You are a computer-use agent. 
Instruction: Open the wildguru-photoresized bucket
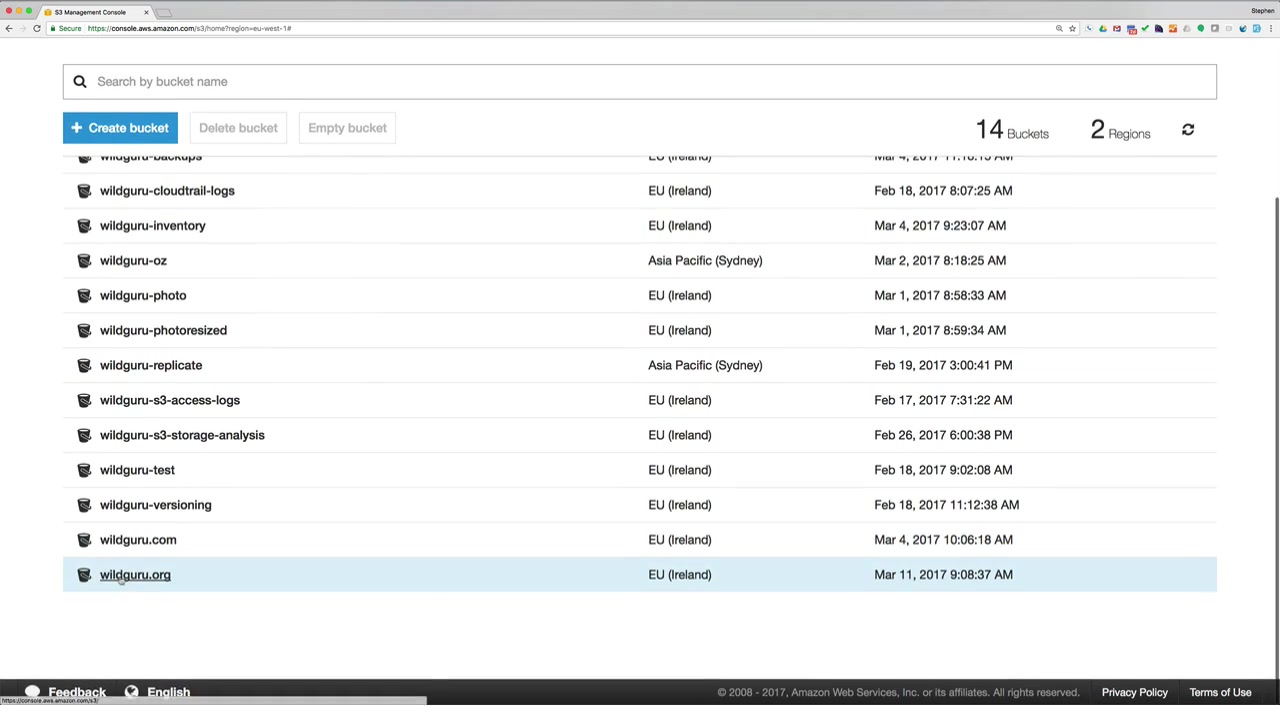click(163, 331)
